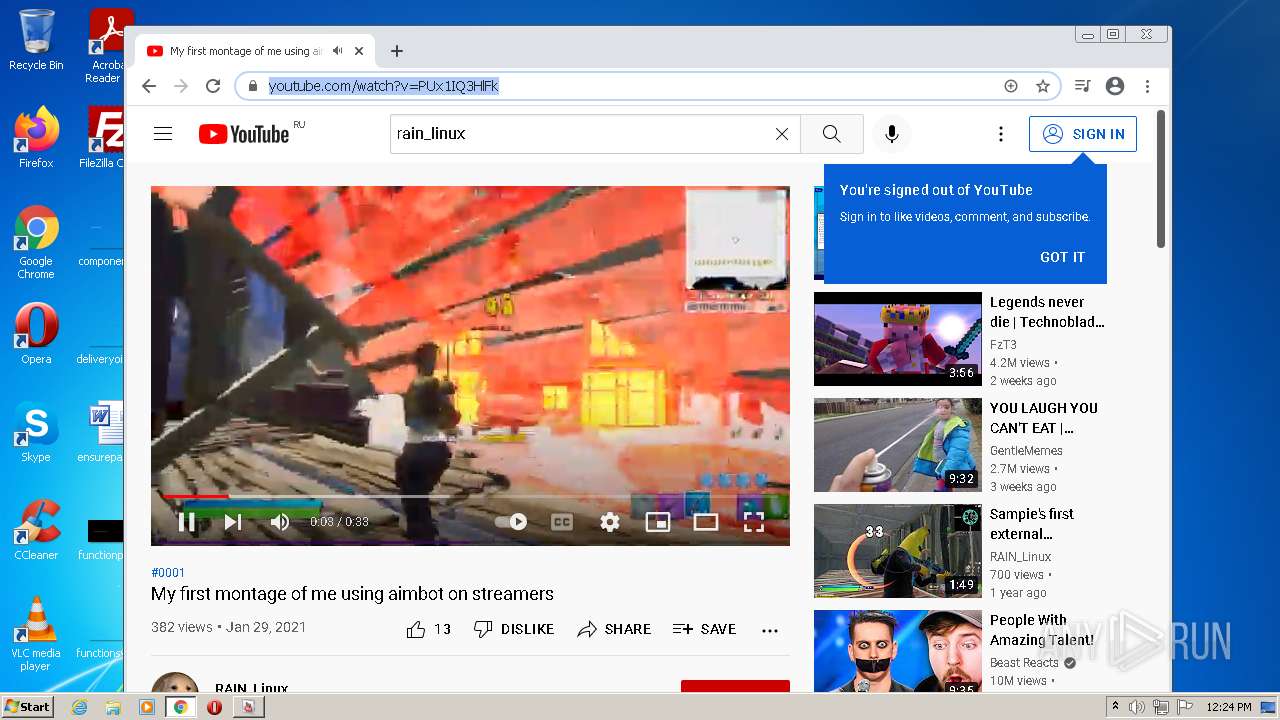The image size is (1280, 720).
Task: Click Chrome install/zoom plus icon in address bar
Action: click(x=1011, y=86)
